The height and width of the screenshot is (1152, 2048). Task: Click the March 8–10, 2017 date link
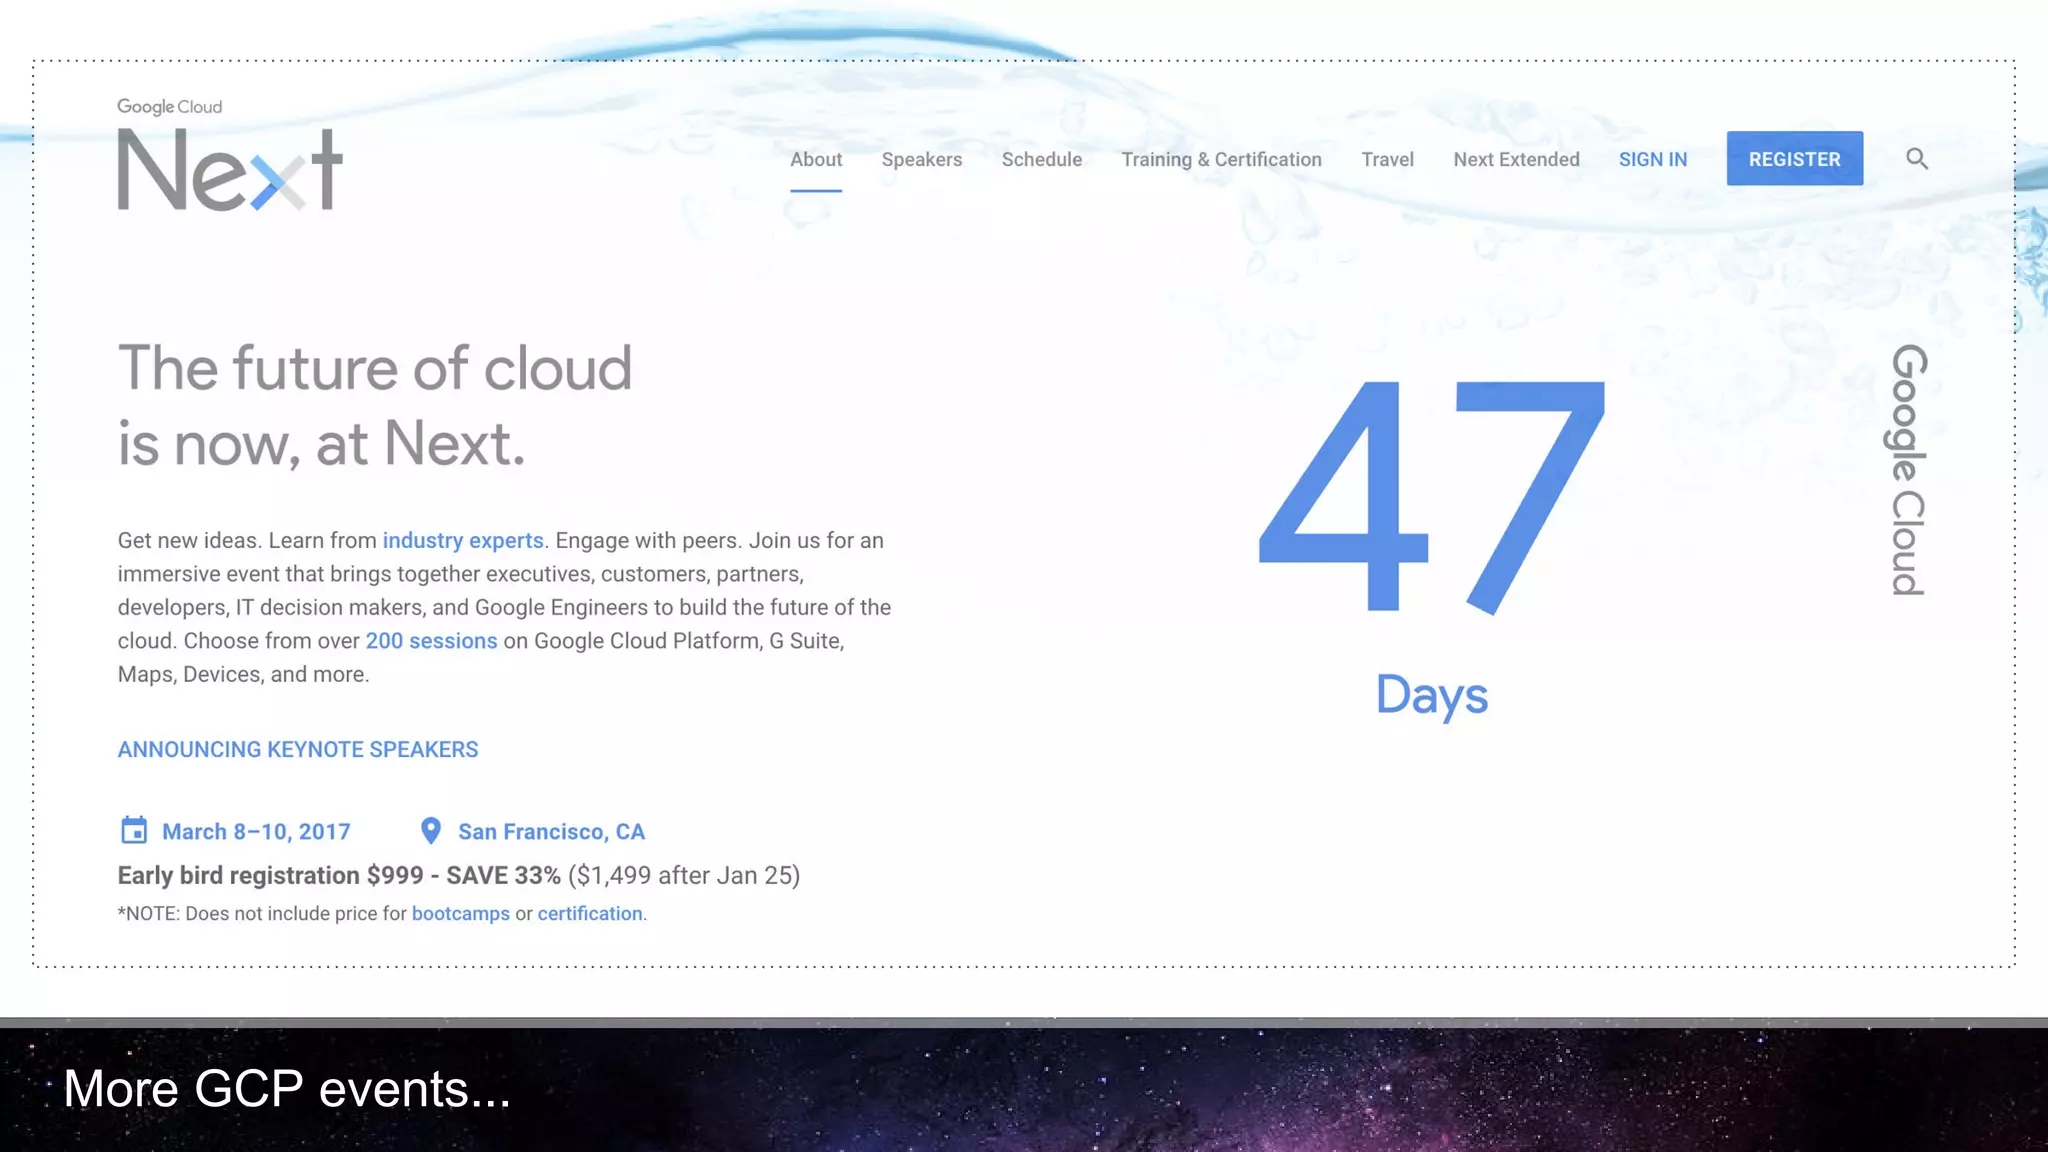256,832
